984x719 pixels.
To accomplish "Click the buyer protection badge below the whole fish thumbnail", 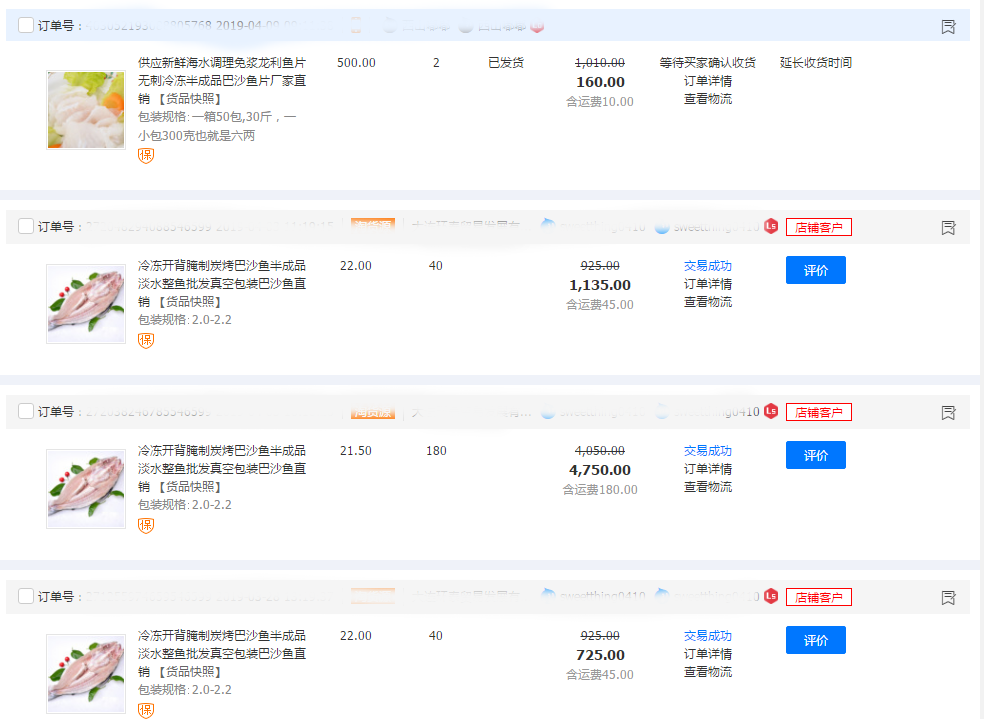I will pos(145,340).
